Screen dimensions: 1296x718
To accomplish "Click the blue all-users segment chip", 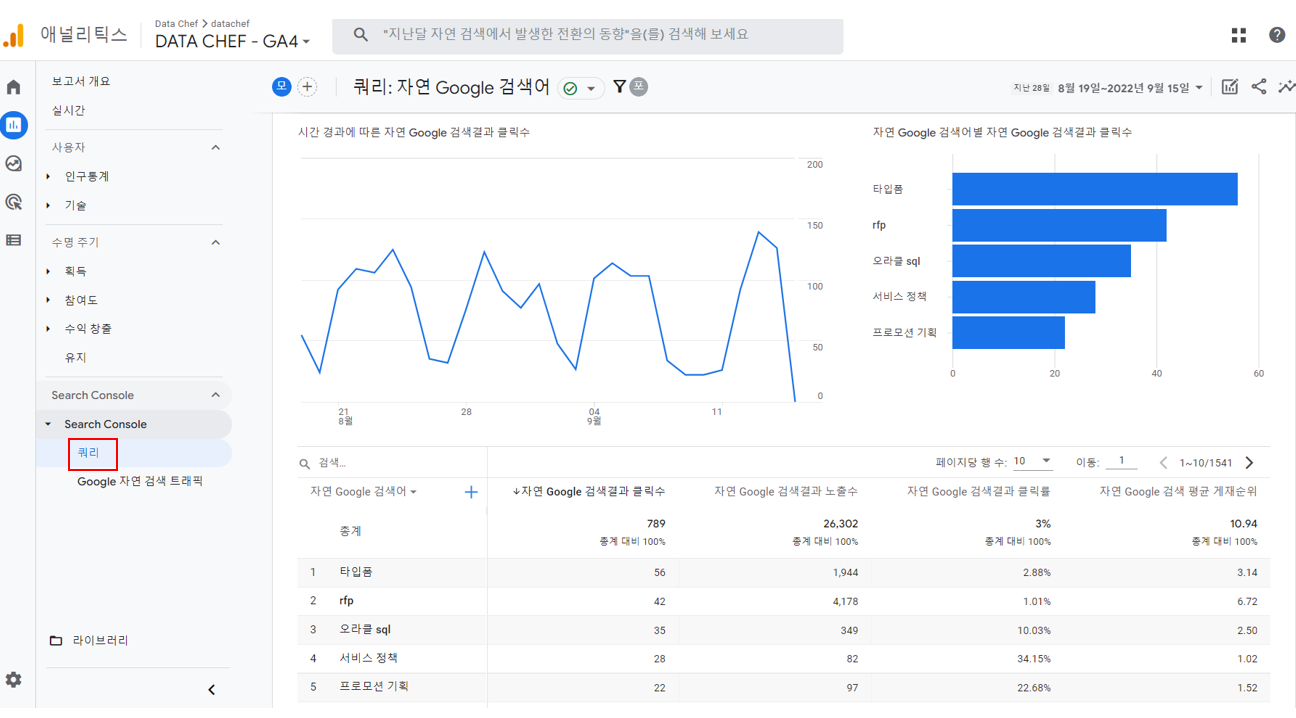I will pyautogui.click(x=281, y=87).
